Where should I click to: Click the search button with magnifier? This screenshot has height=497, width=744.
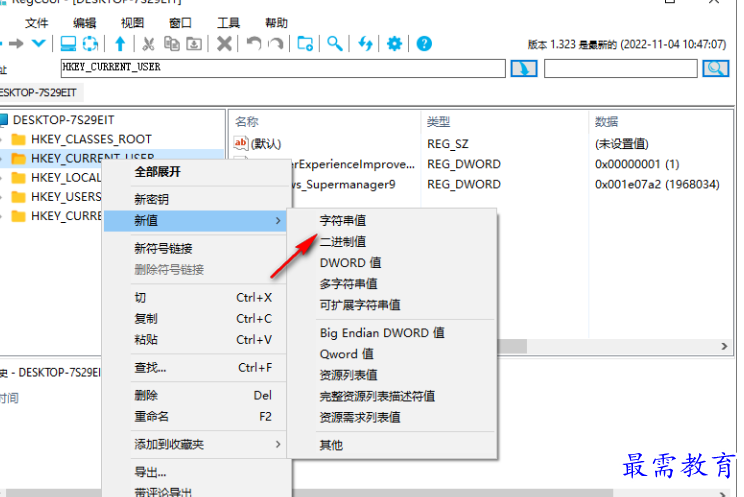coord(716,68)
